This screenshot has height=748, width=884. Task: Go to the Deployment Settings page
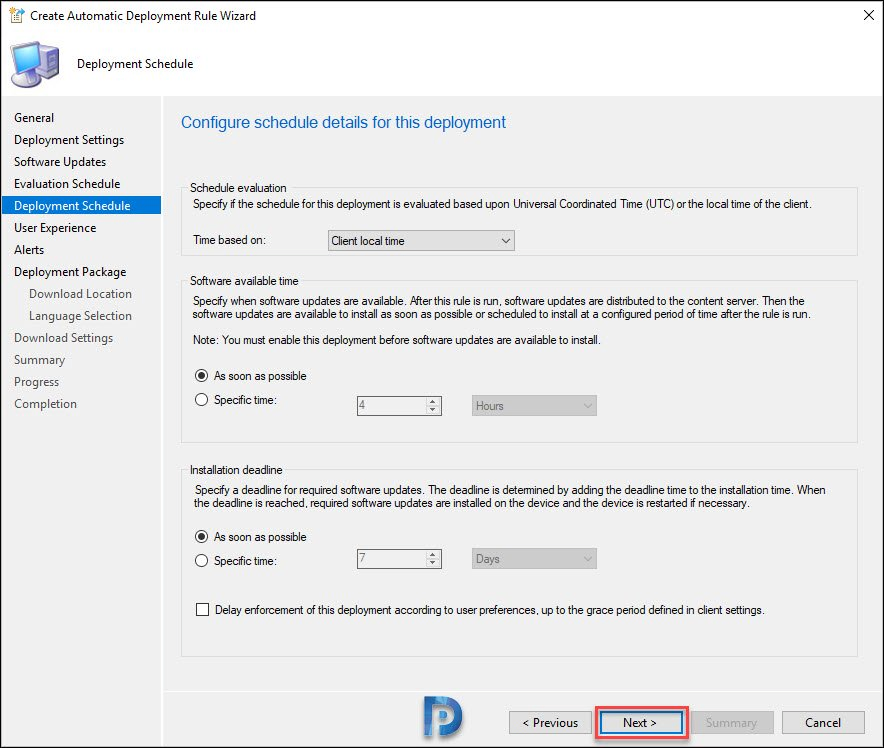point(69,140)
